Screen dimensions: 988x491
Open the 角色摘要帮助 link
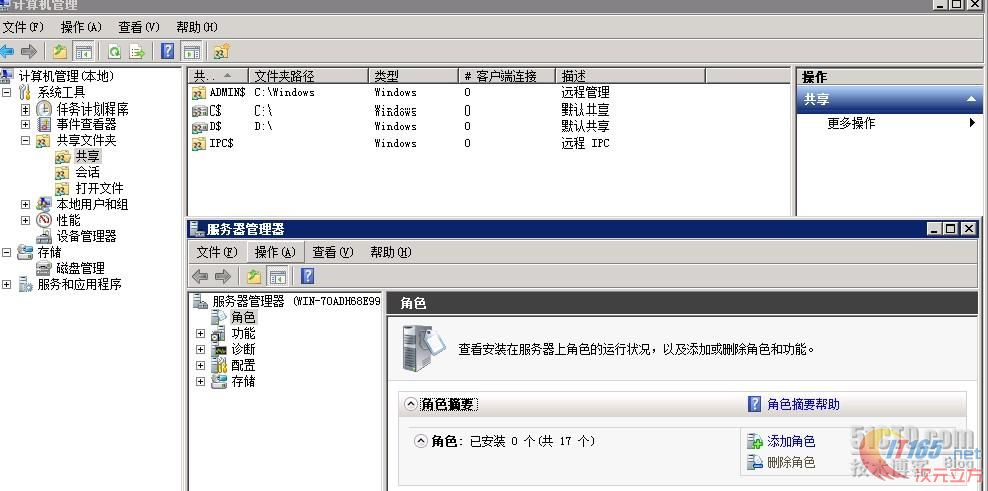tap(803, 405)
